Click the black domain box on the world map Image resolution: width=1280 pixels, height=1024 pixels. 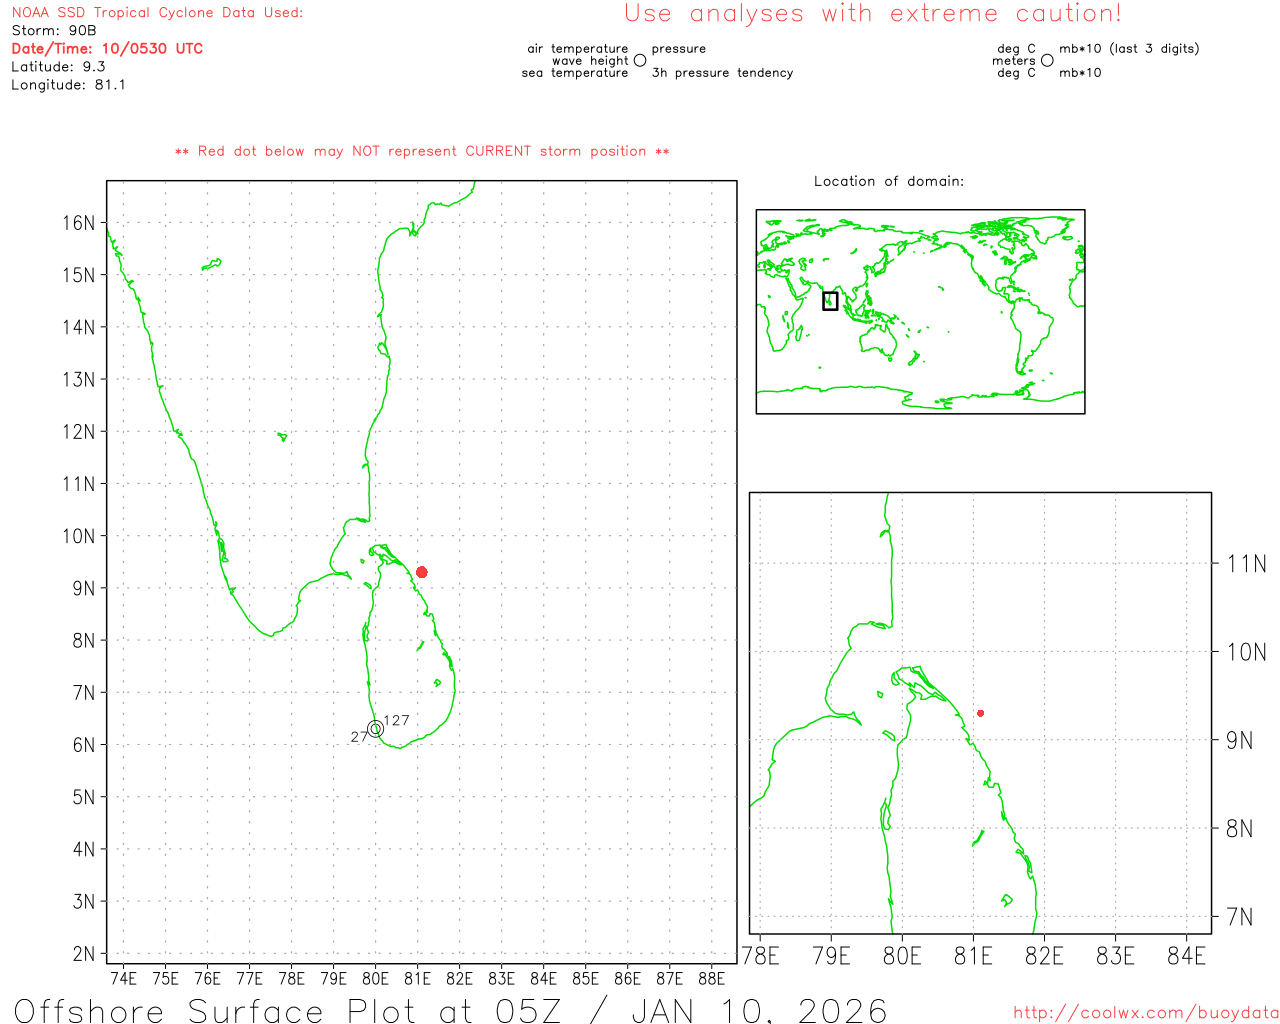click(830, 301)
